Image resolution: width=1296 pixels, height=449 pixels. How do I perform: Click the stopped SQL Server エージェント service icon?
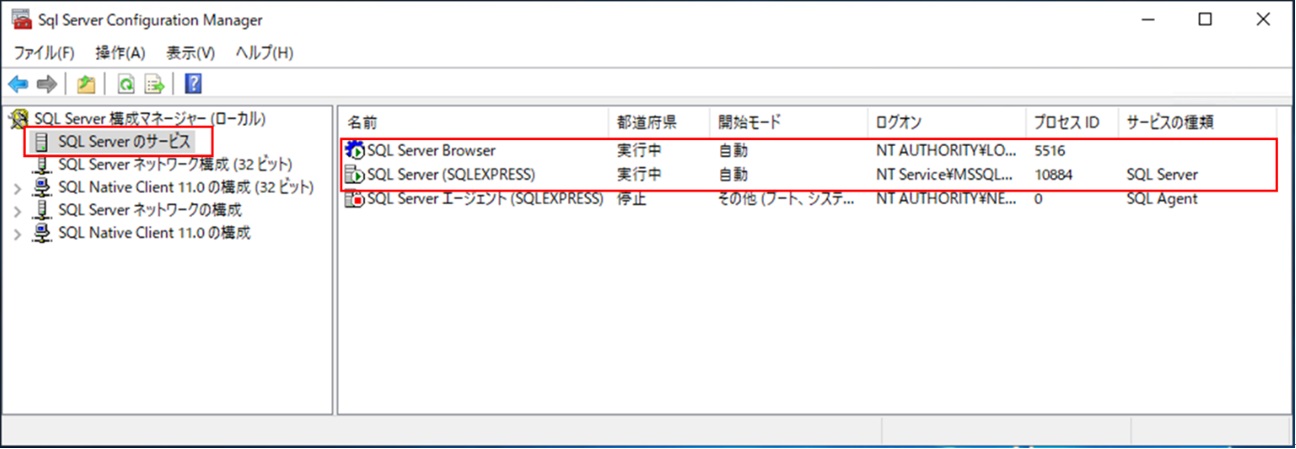(355, 199)
